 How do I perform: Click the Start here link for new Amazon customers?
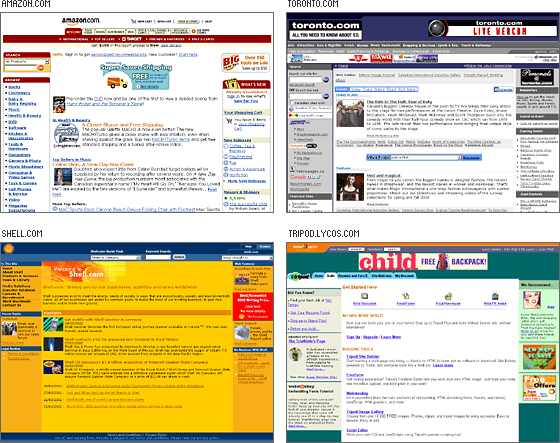(x=188, y=55)
